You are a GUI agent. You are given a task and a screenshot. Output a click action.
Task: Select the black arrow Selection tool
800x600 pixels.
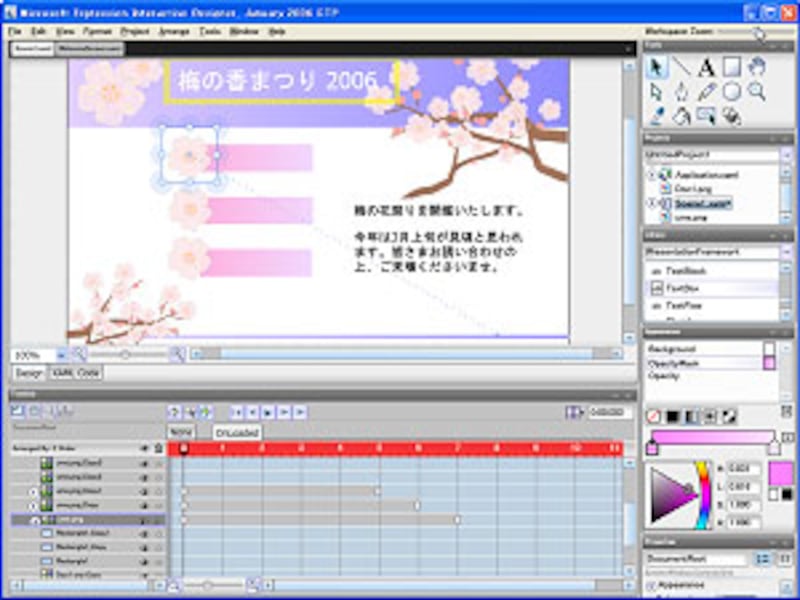(656, 68)
